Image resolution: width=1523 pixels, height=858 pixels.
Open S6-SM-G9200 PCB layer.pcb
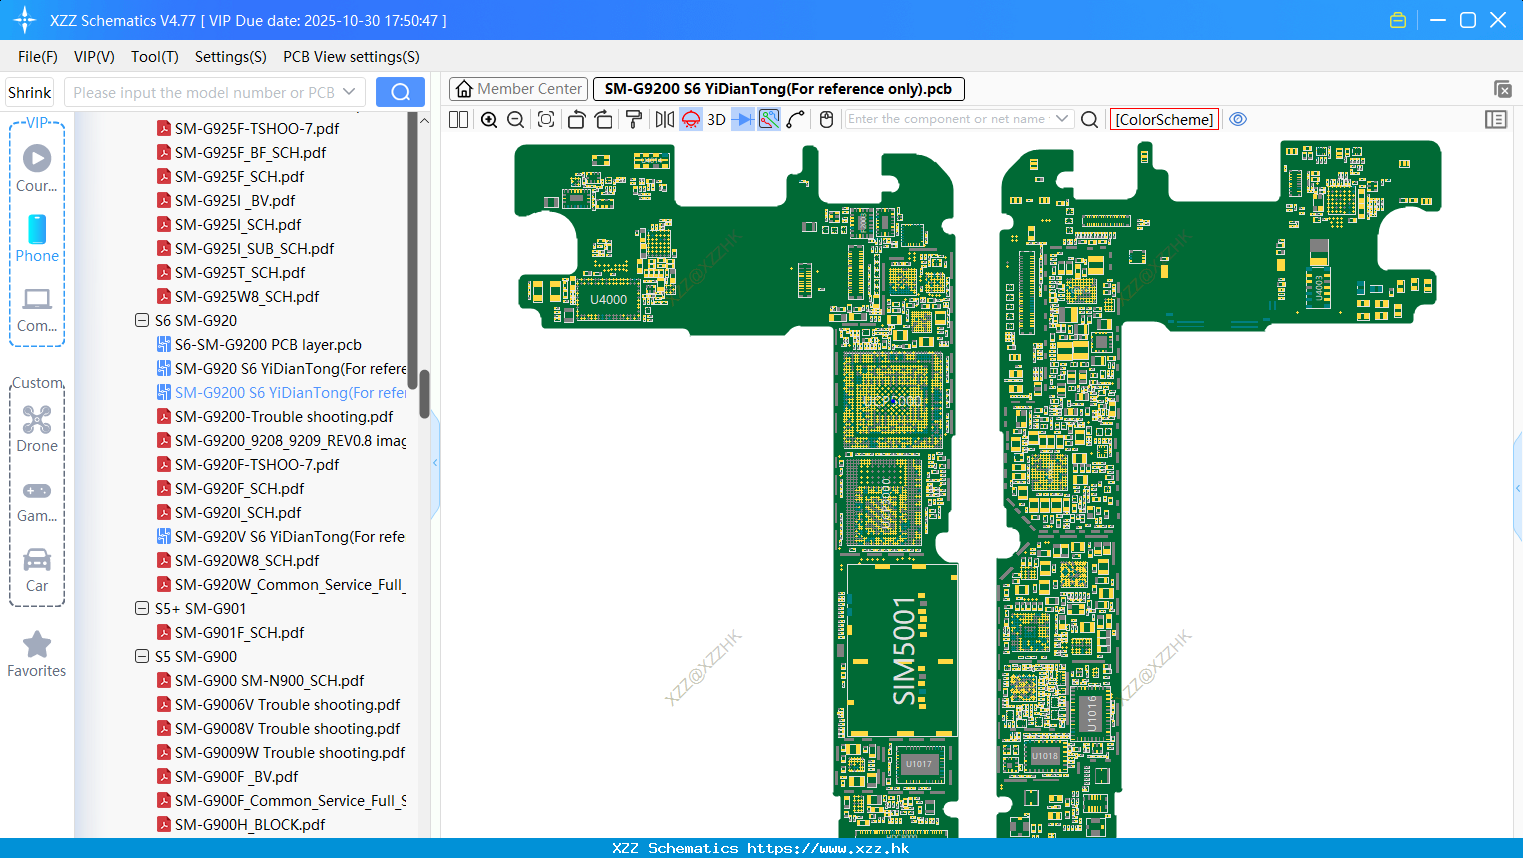coord(268,344)
